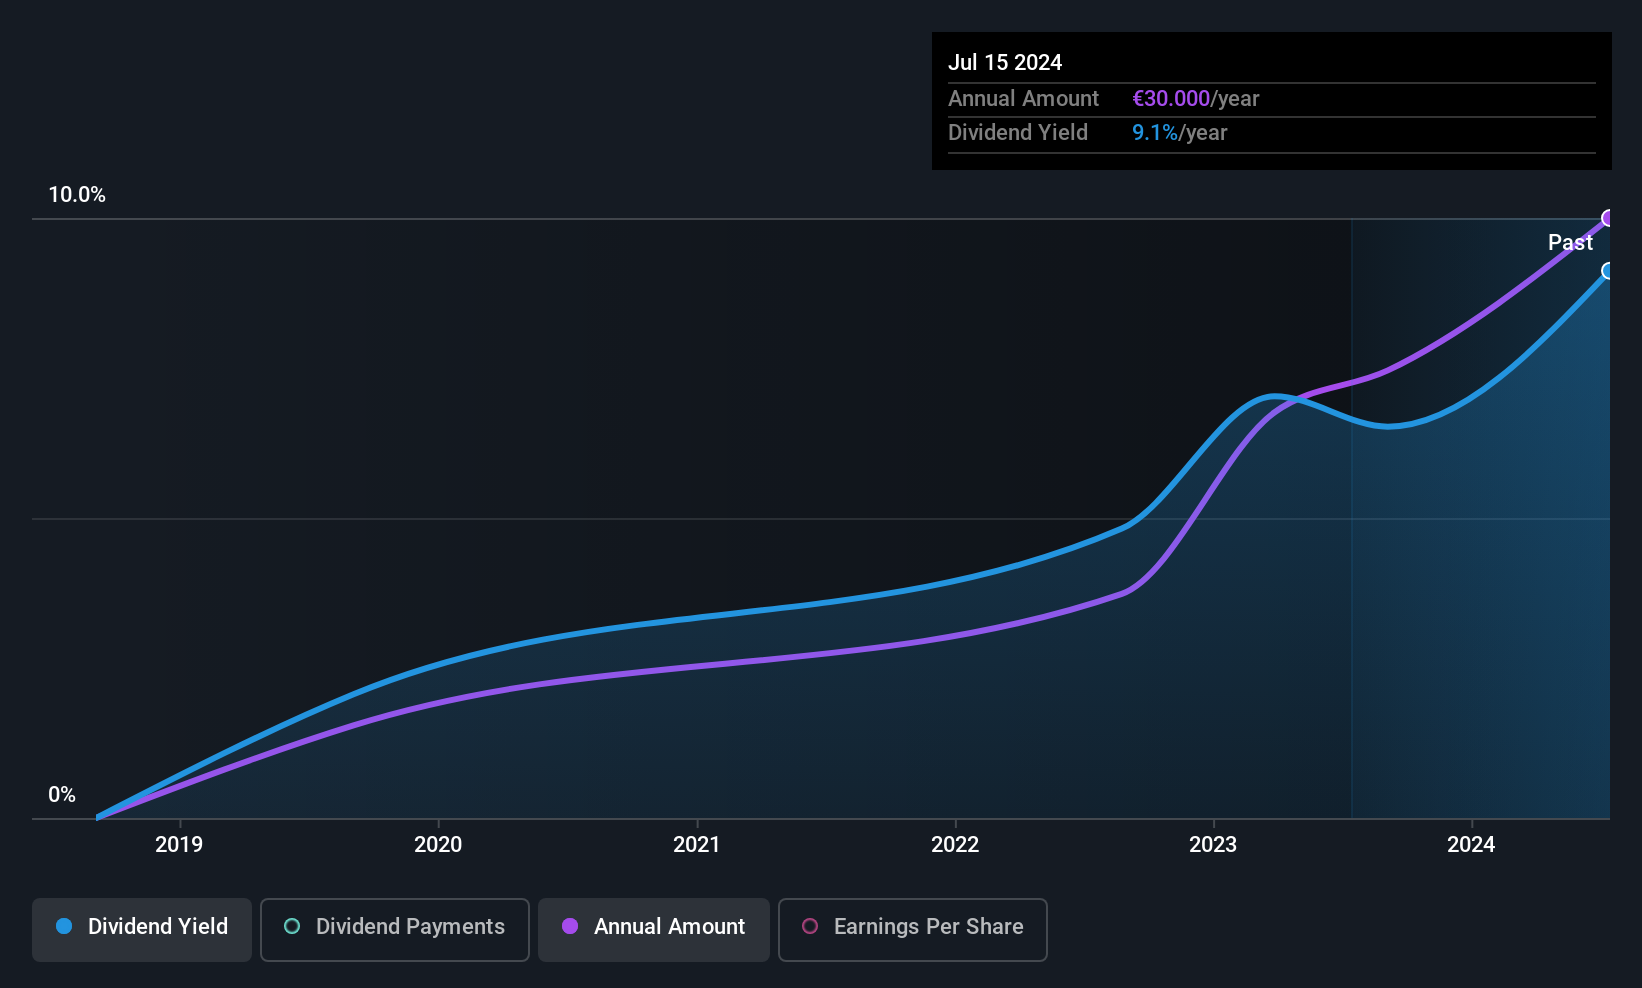Click the 10.0% y-axis label
Viewport: 1642px width, 988px height.
pos(77,195)
